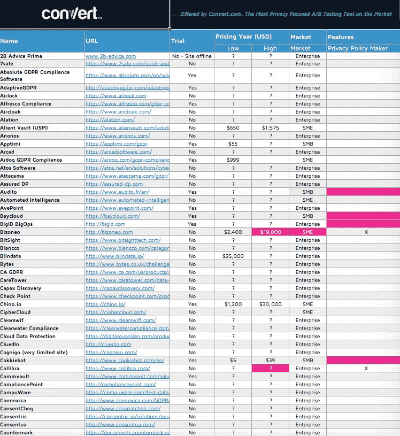Click the Convert logo in the header
This screenshot has width=400, height=436.
tap(71, 14)
